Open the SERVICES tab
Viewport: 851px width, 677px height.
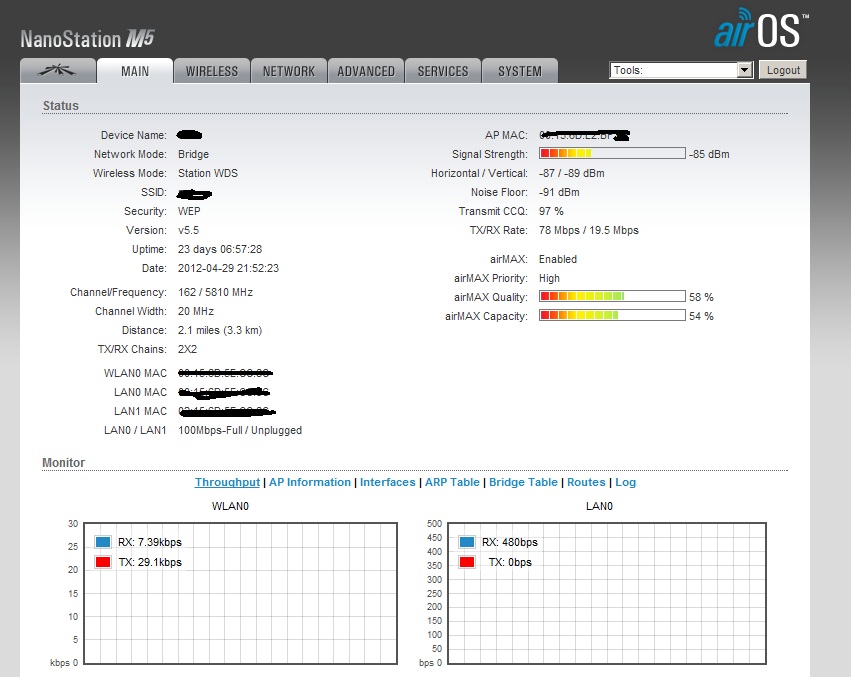click(443, 71)
